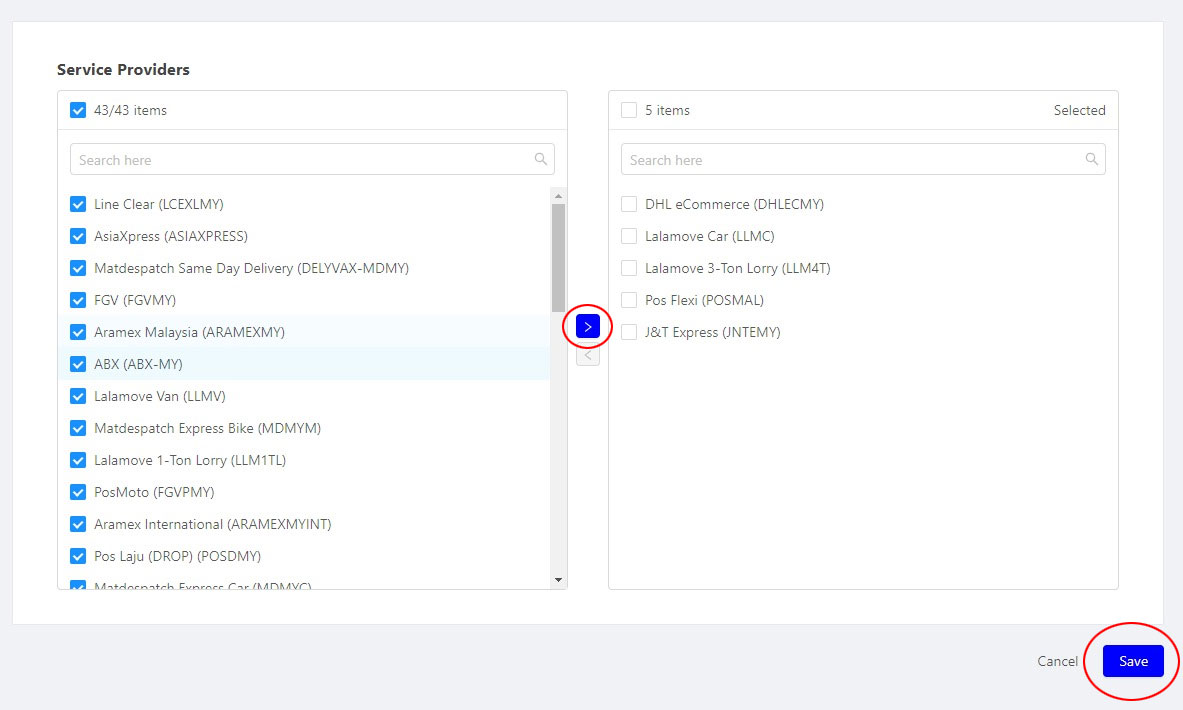
Task: Click the provider list scrollbar thumb
Action: 558,257
